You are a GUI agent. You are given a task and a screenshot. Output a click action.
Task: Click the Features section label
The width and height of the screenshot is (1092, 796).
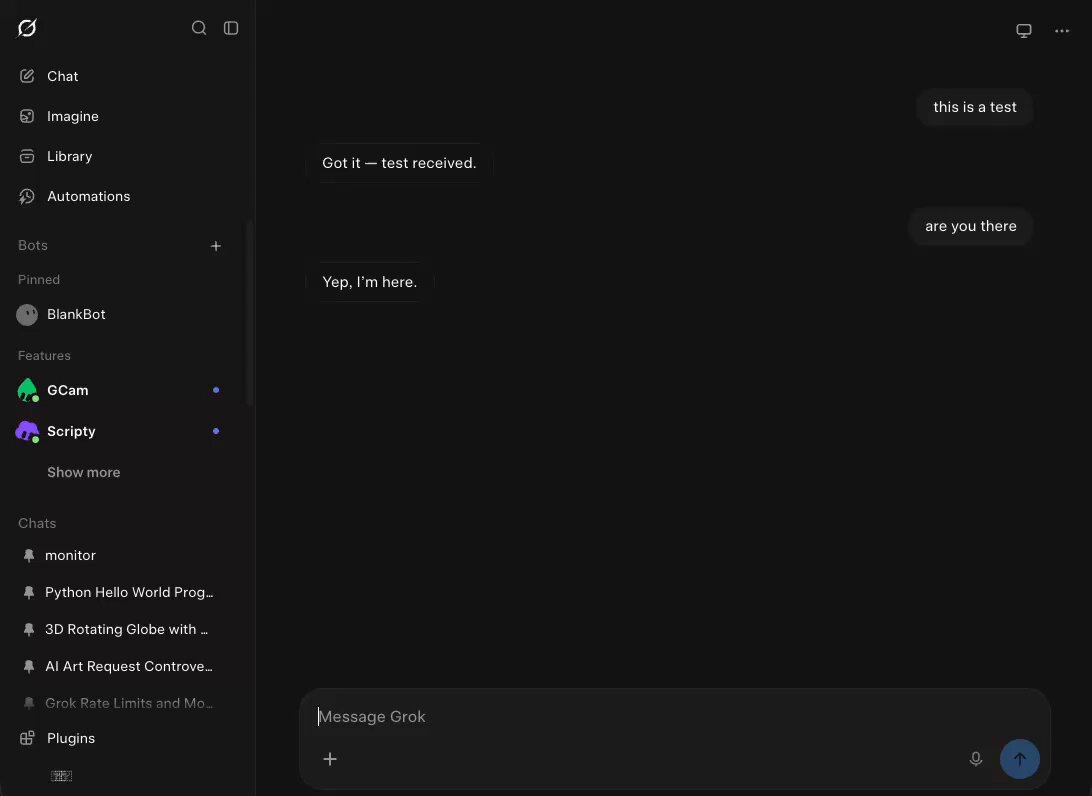44,355
